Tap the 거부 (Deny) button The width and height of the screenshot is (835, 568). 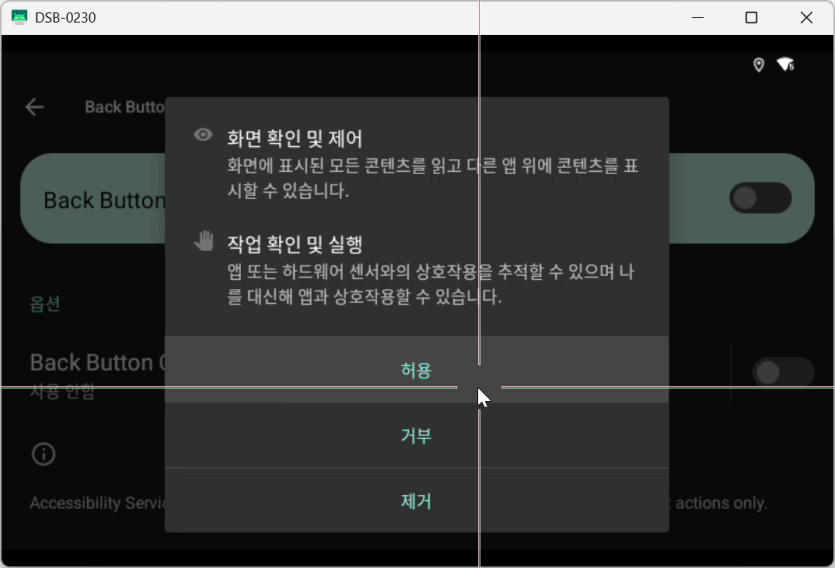click(x=416, y=435)
